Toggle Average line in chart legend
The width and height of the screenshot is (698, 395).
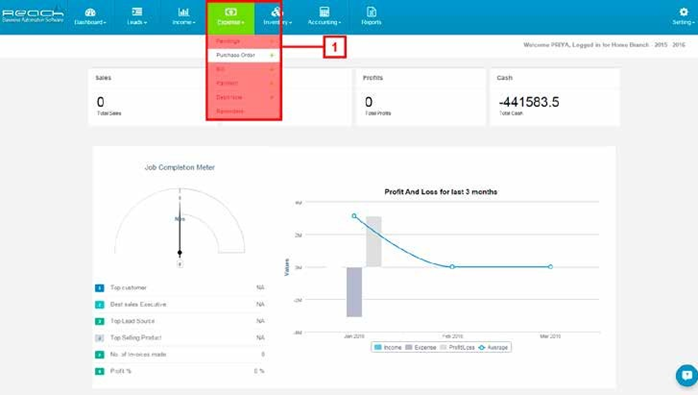click(493, 347)
